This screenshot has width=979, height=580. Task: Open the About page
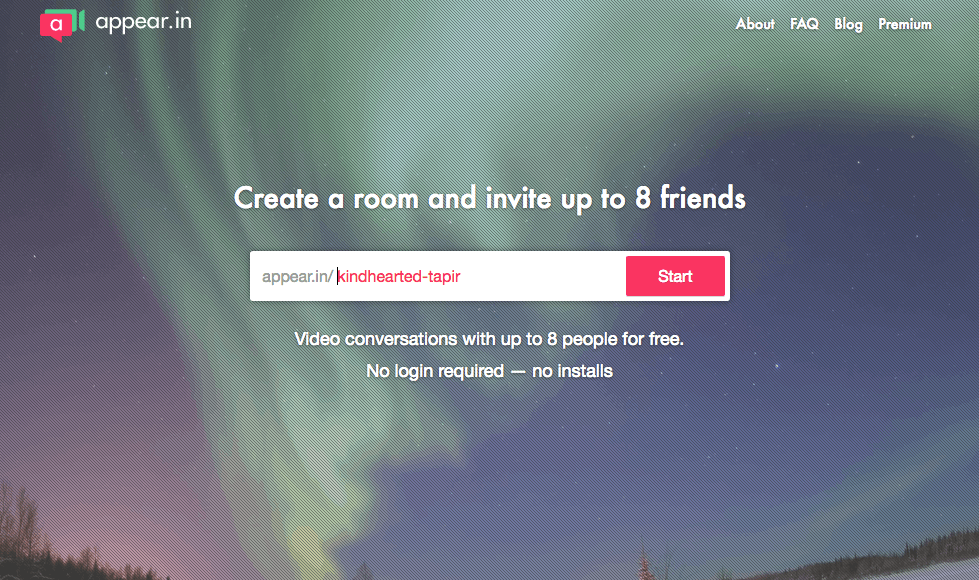755,24
